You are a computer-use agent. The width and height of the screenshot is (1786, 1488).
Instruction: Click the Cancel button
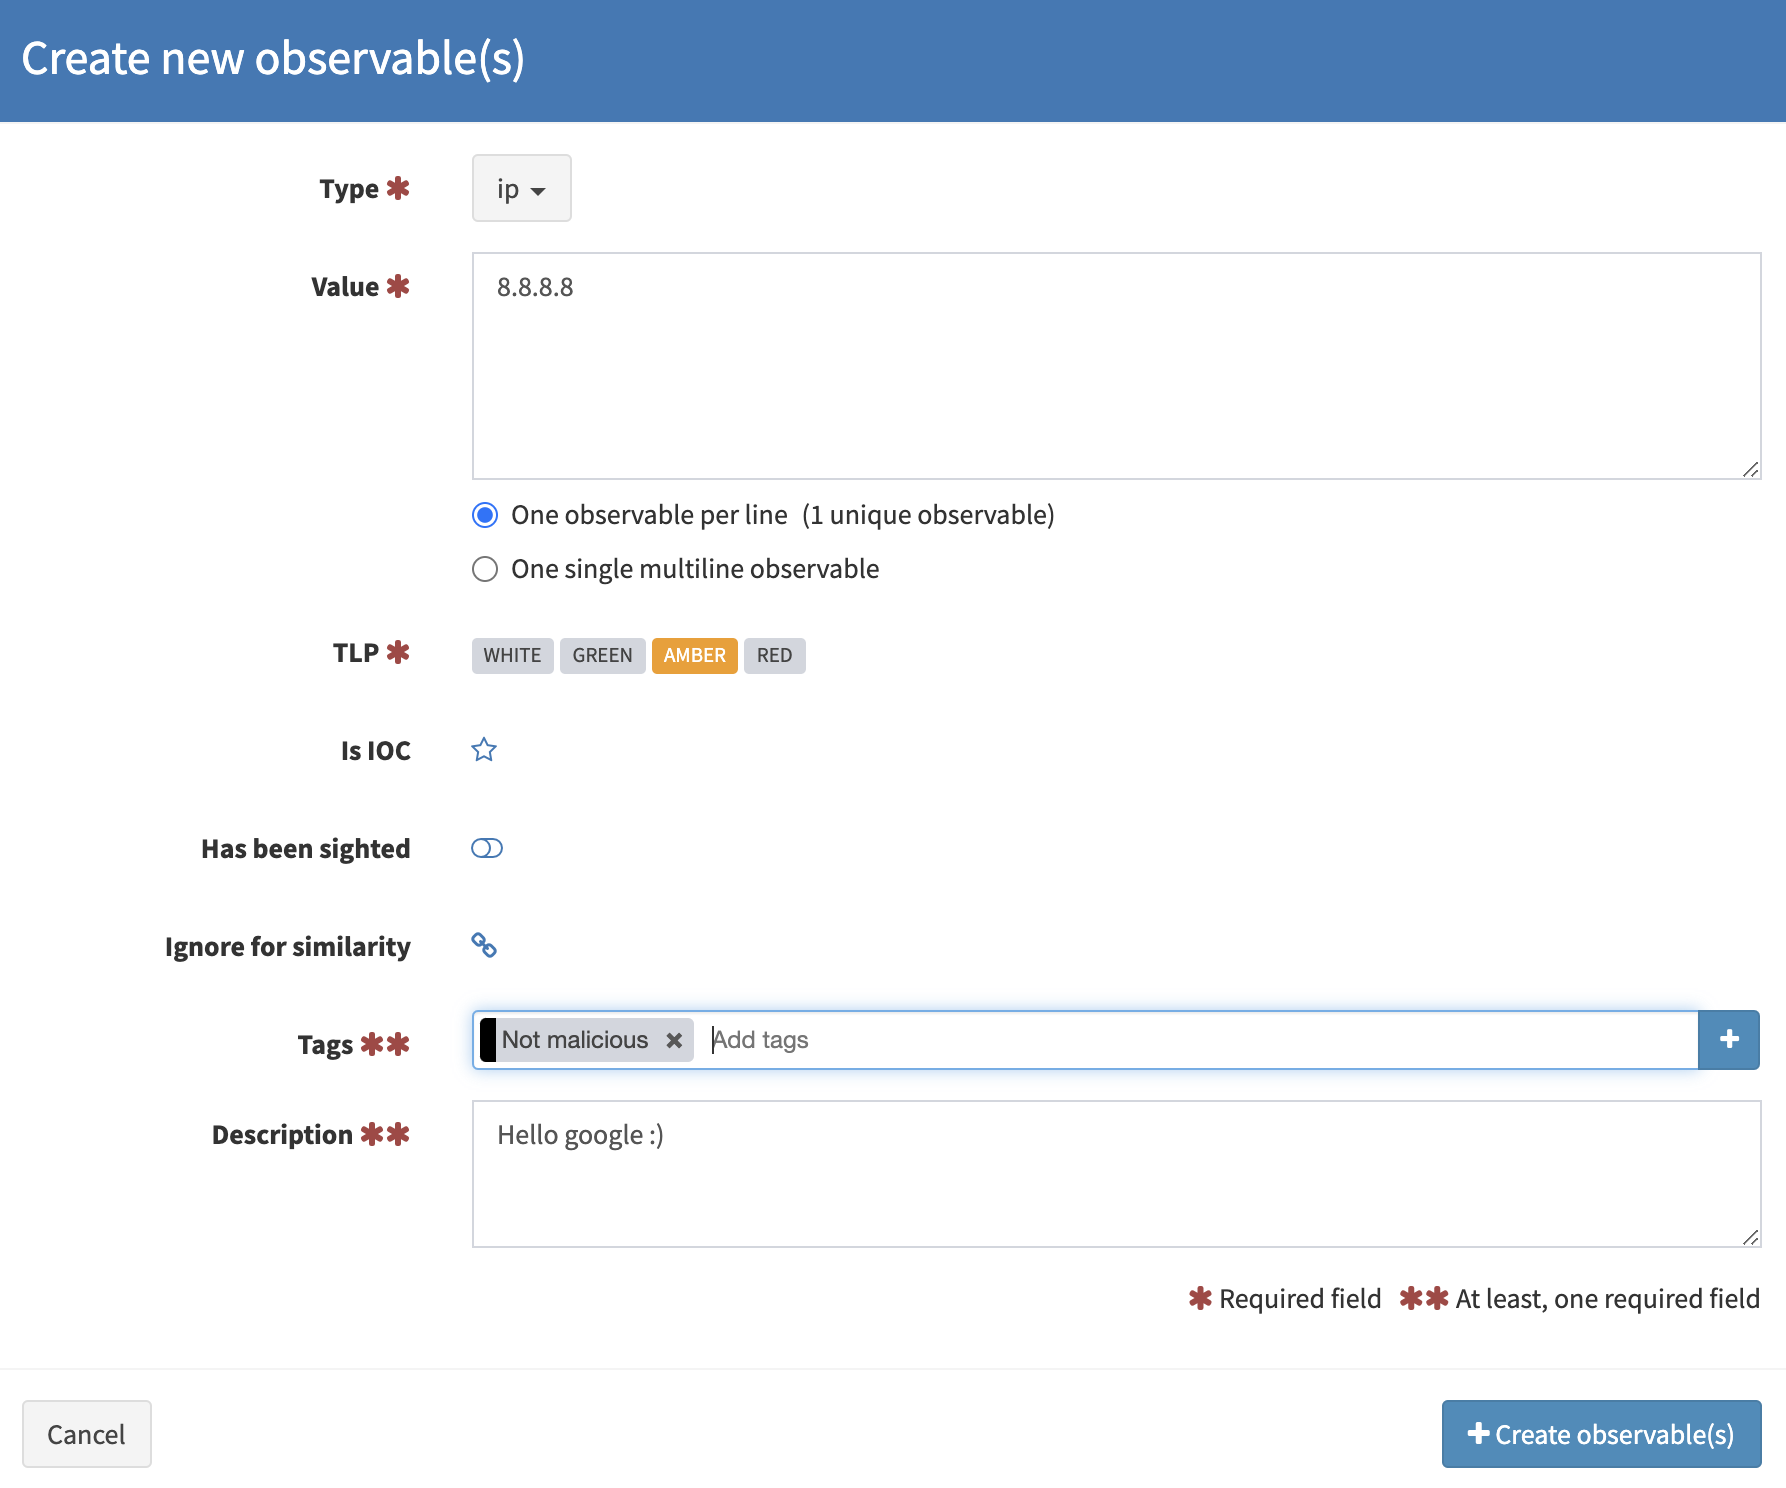[x=86, y=1434]
